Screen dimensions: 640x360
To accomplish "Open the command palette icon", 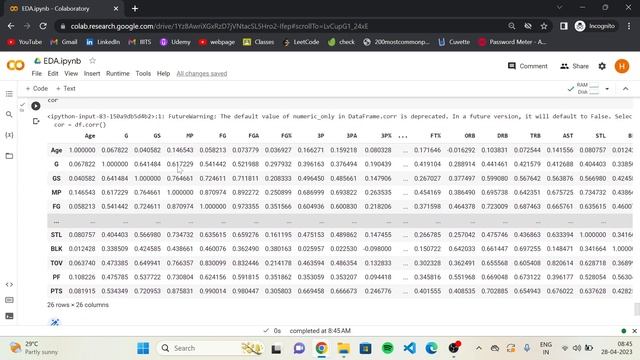I will pos(9,300).
